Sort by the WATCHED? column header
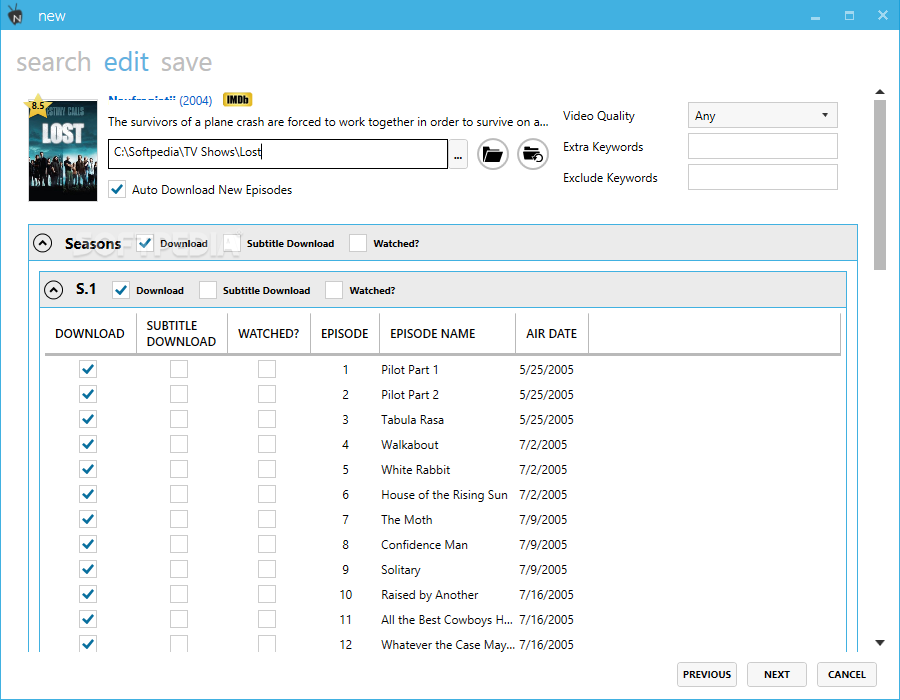Screen dimensions: 900x700 click(269, 333)
